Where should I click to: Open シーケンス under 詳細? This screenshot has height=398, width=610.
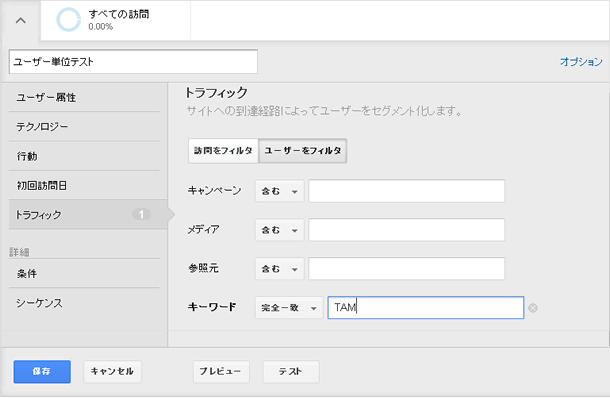coord(84,303)
